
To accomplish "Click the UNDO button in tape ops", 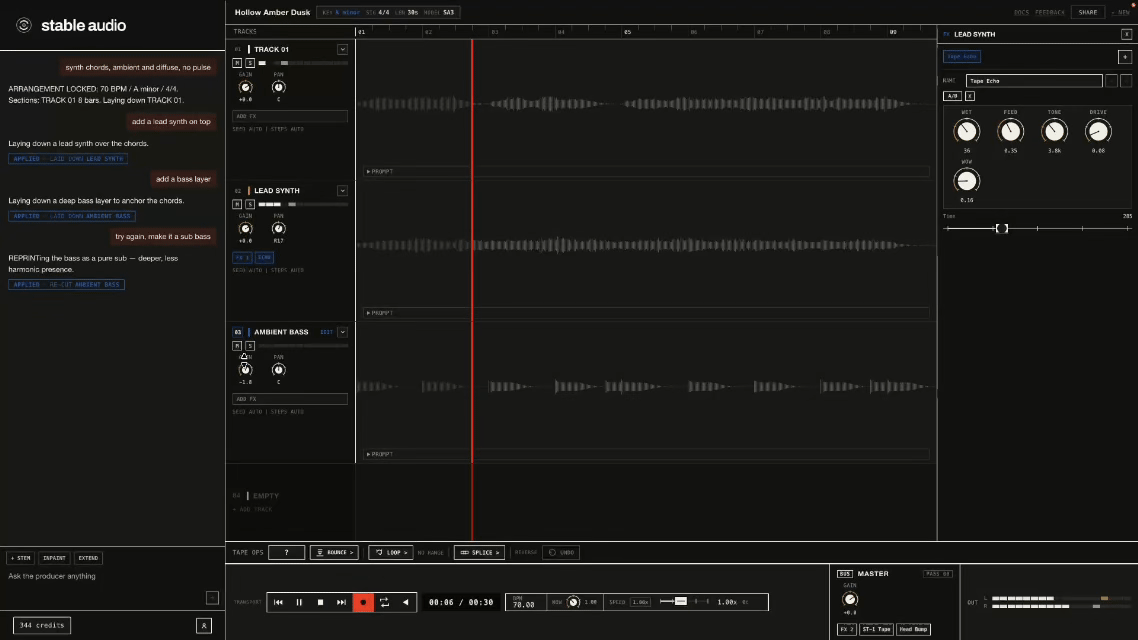I will (562, 553).
